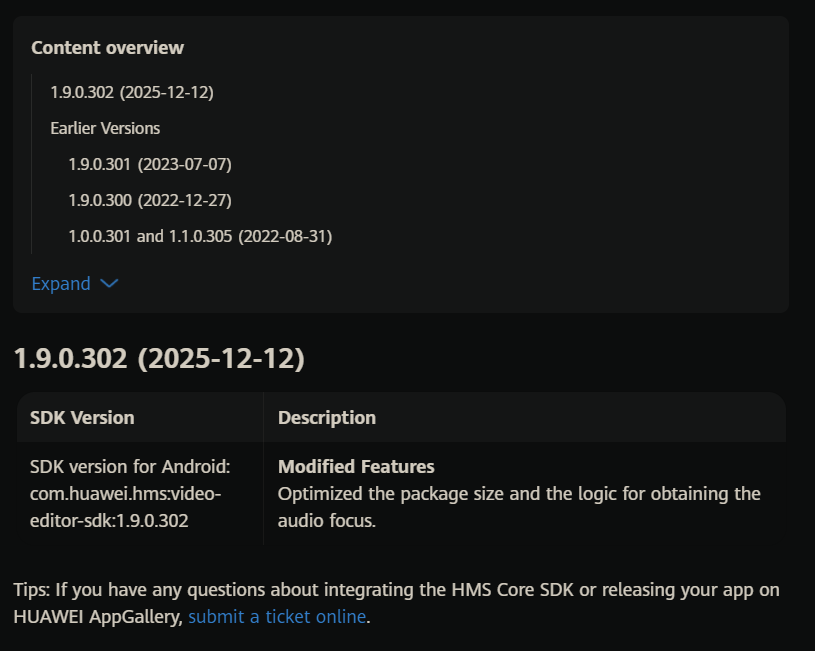
Task: Click the SDK Version column header
Action: coord(82,418)
